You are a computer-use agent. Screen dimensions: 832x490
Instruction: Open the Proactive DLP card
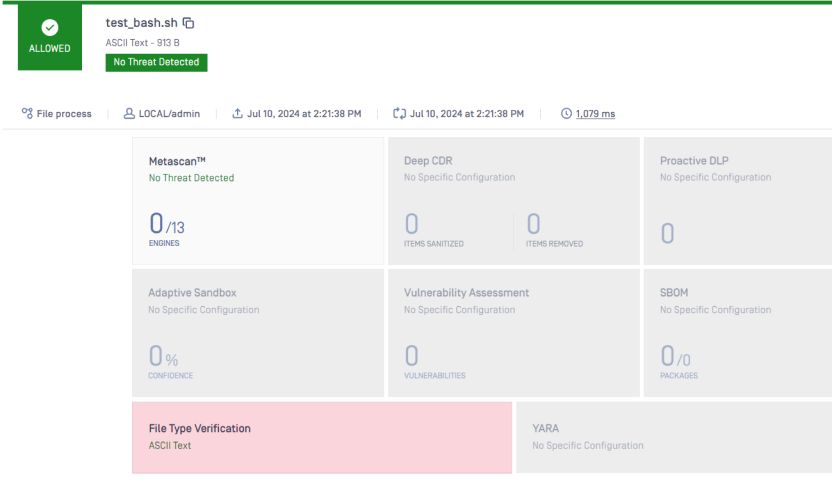click(738, 201)
